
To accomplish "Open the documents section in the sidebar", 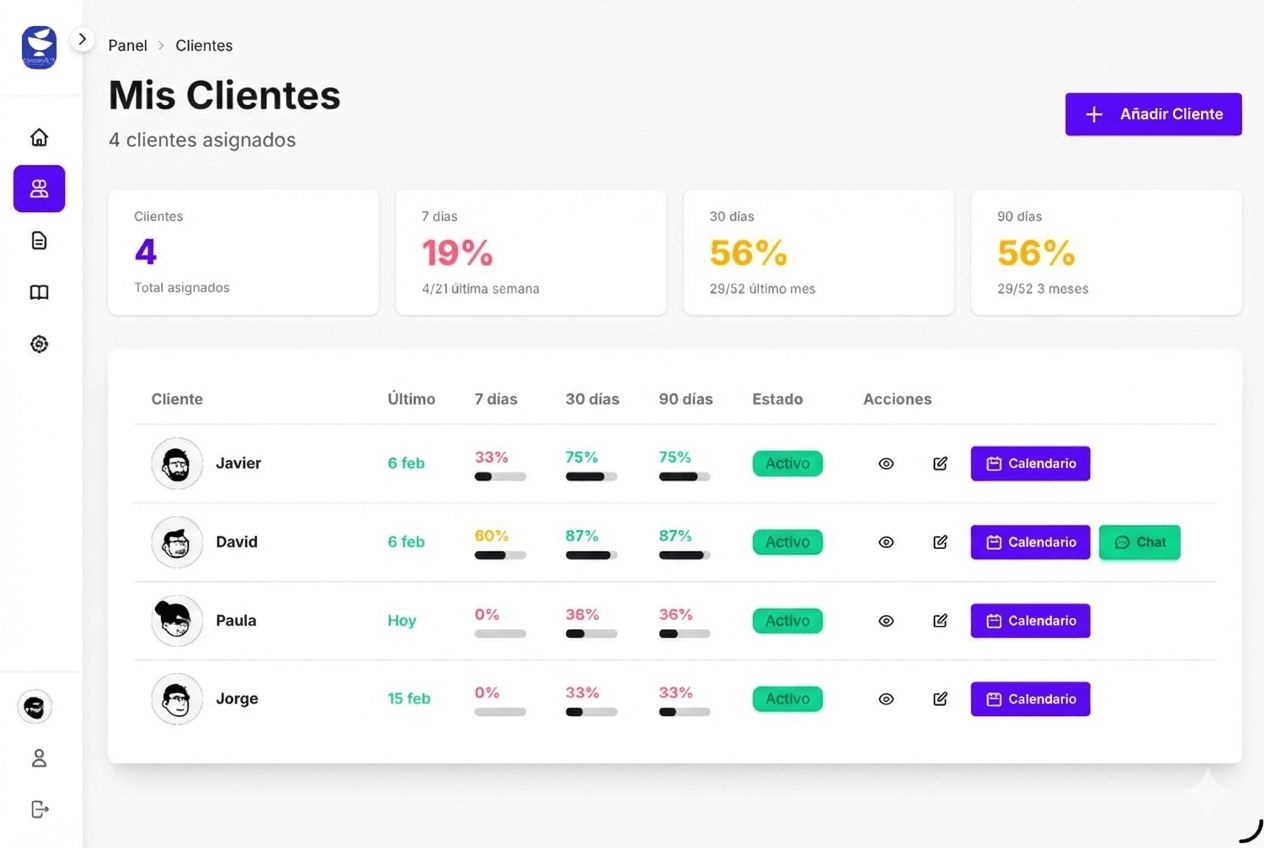I will coord(38,240).
